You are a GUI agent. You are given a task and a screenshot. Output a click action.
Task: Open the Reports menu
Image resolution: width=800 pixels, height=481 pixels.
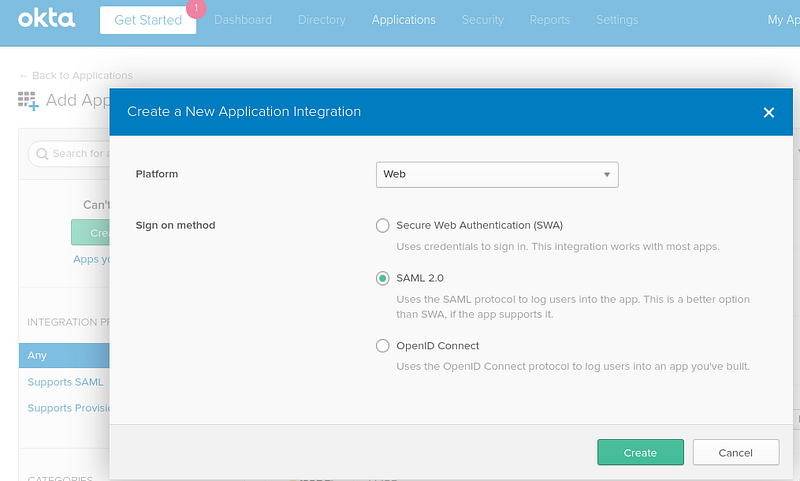coord(549,20)
